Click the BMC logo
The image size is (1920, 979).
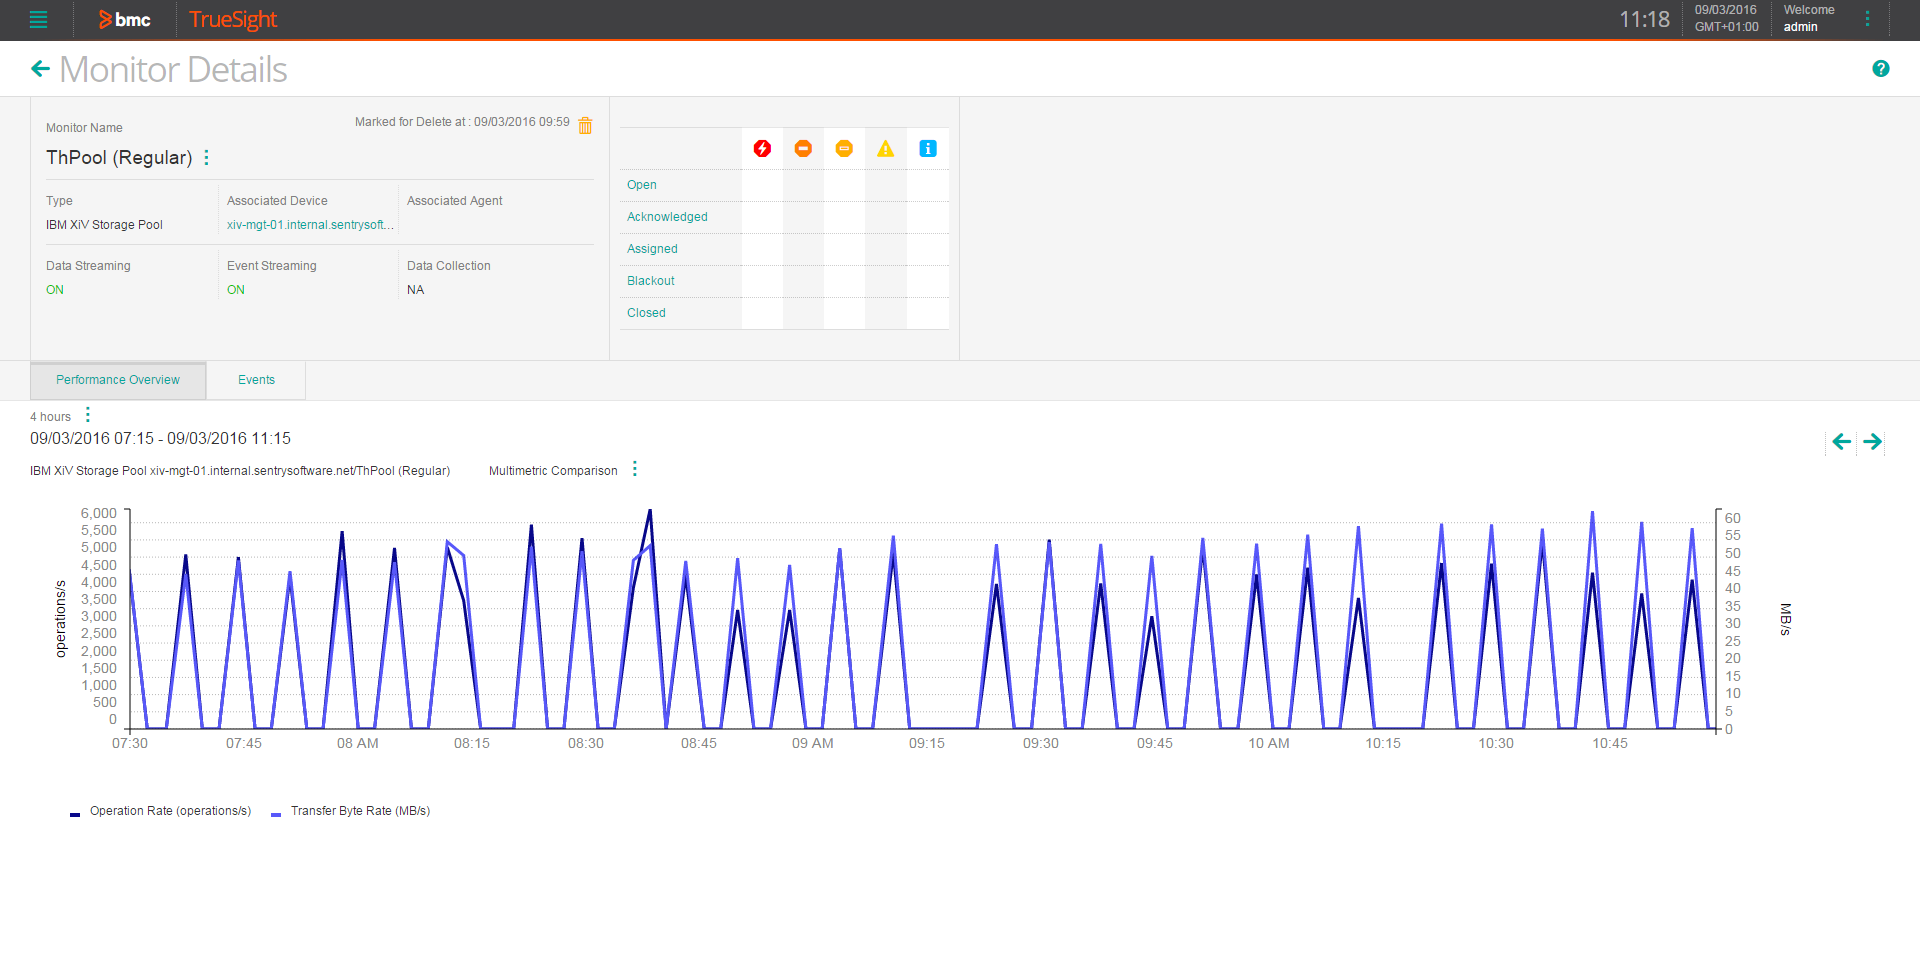(124, 20)
